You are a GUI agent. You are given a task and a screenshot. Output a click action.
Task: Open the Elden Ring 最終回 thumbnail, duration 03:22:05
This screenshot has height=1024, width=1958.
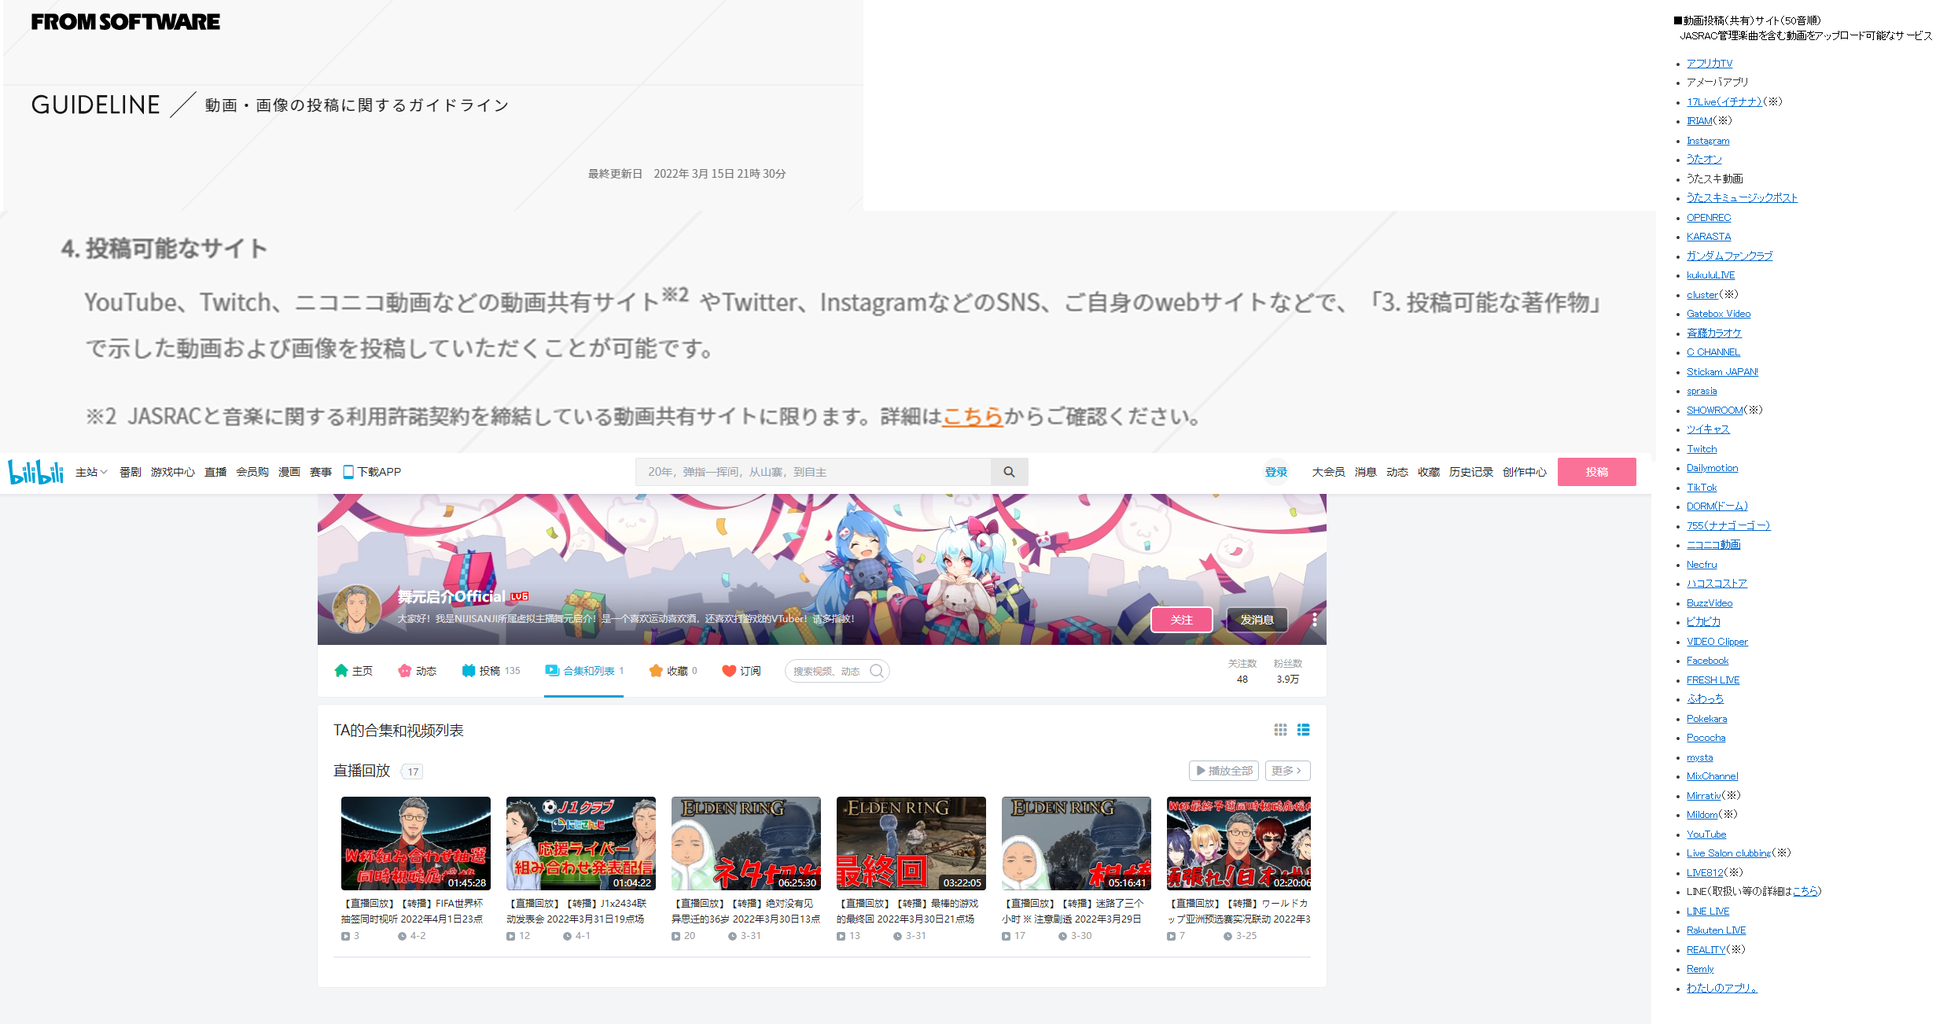(x=911, y=843)
